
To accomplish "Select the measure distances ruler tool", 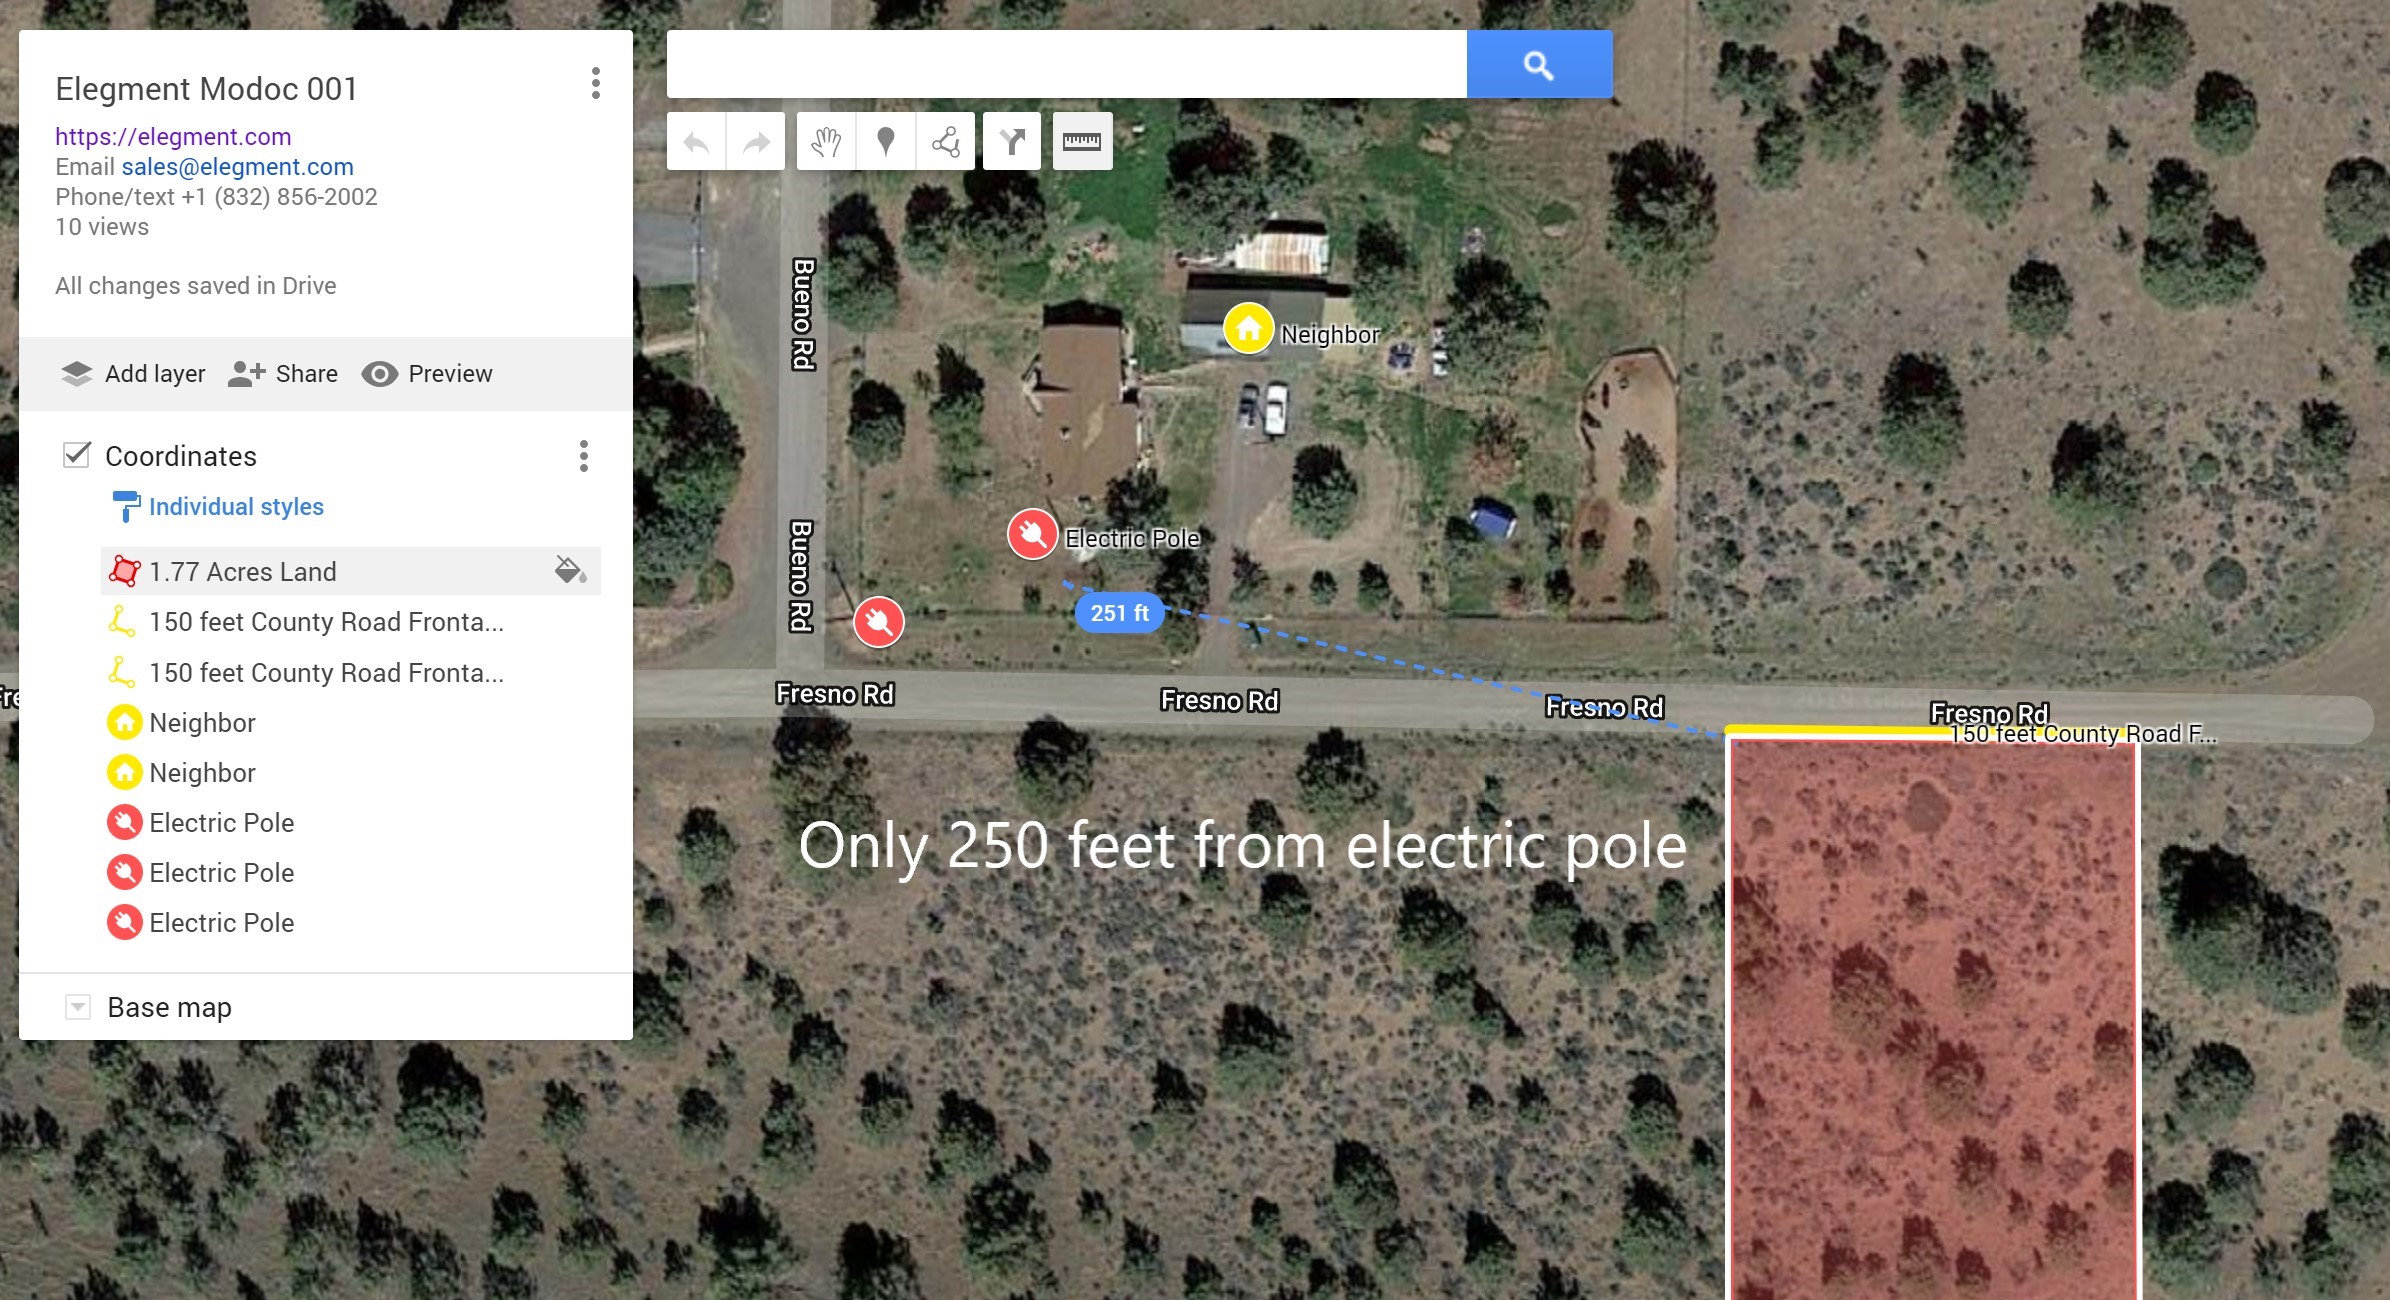I will [1082, 142].
